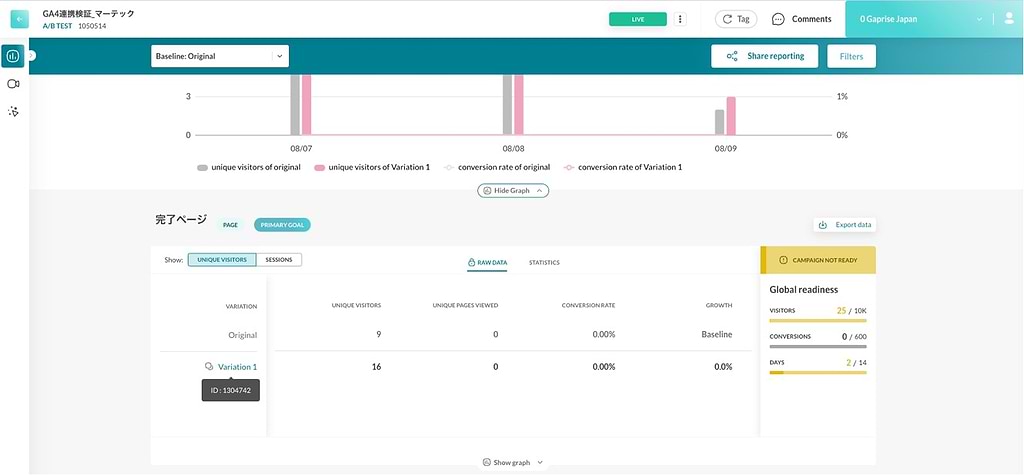Click the sparkle cursor sidebar icon
The height and width of the screenshot is (476, 1024).
(x=14, y=111)
